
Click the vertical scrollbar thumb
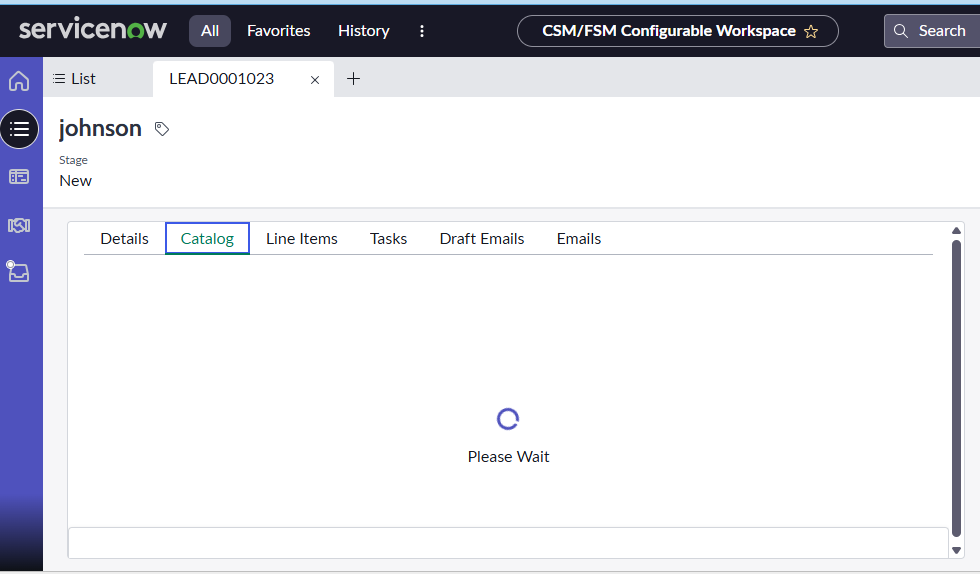click(x=956, y=388)
